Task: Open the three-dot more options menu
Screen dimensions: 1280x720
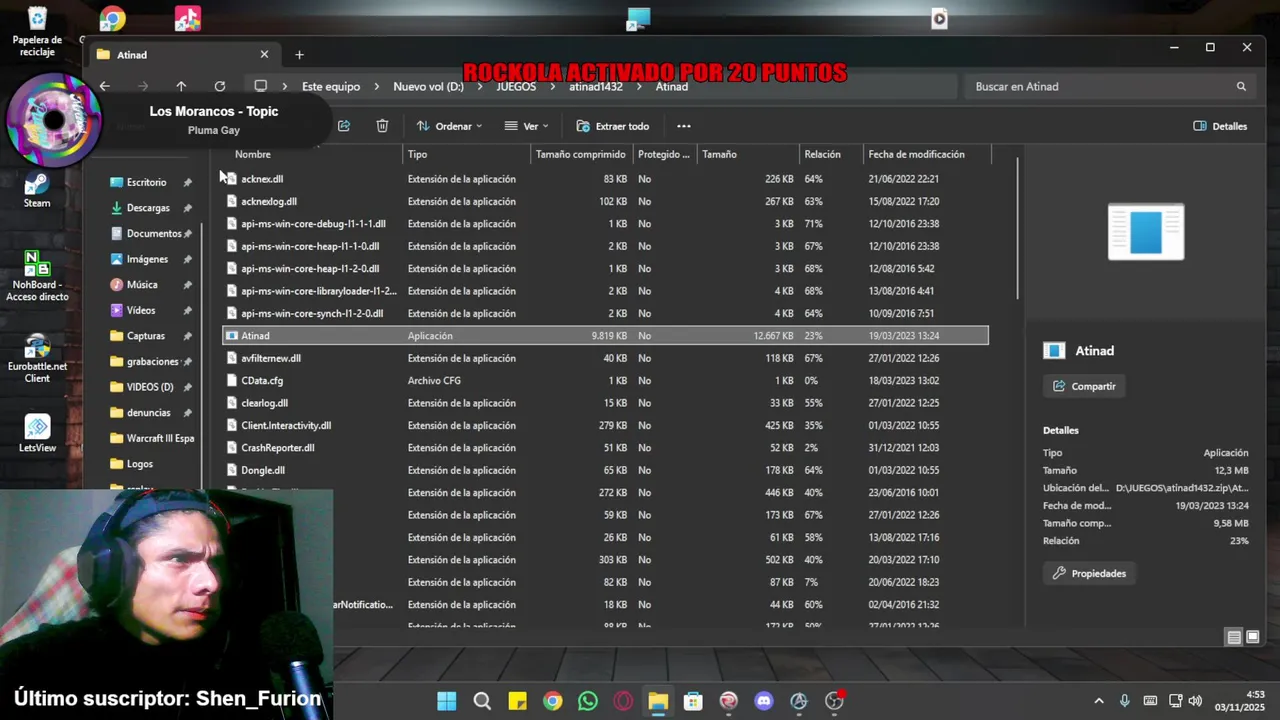Action: 684,126
